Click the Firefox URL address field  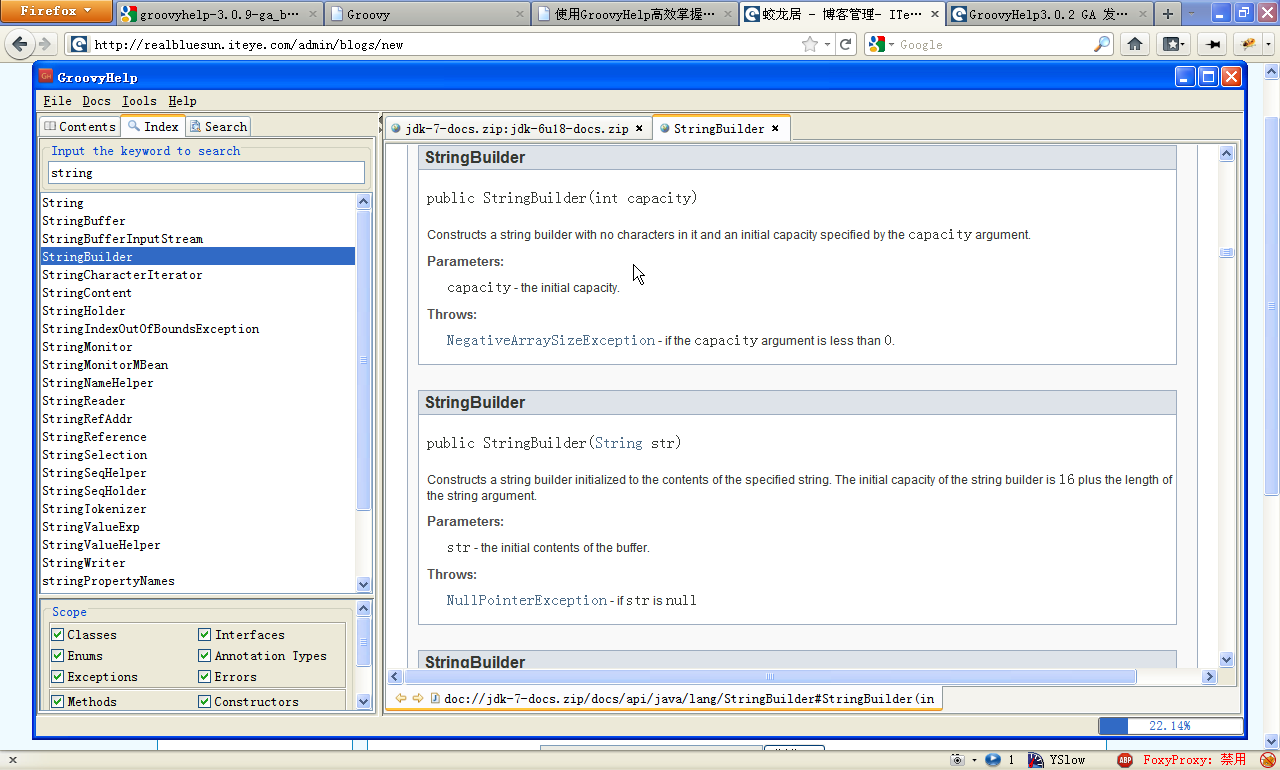coord(445,44)
